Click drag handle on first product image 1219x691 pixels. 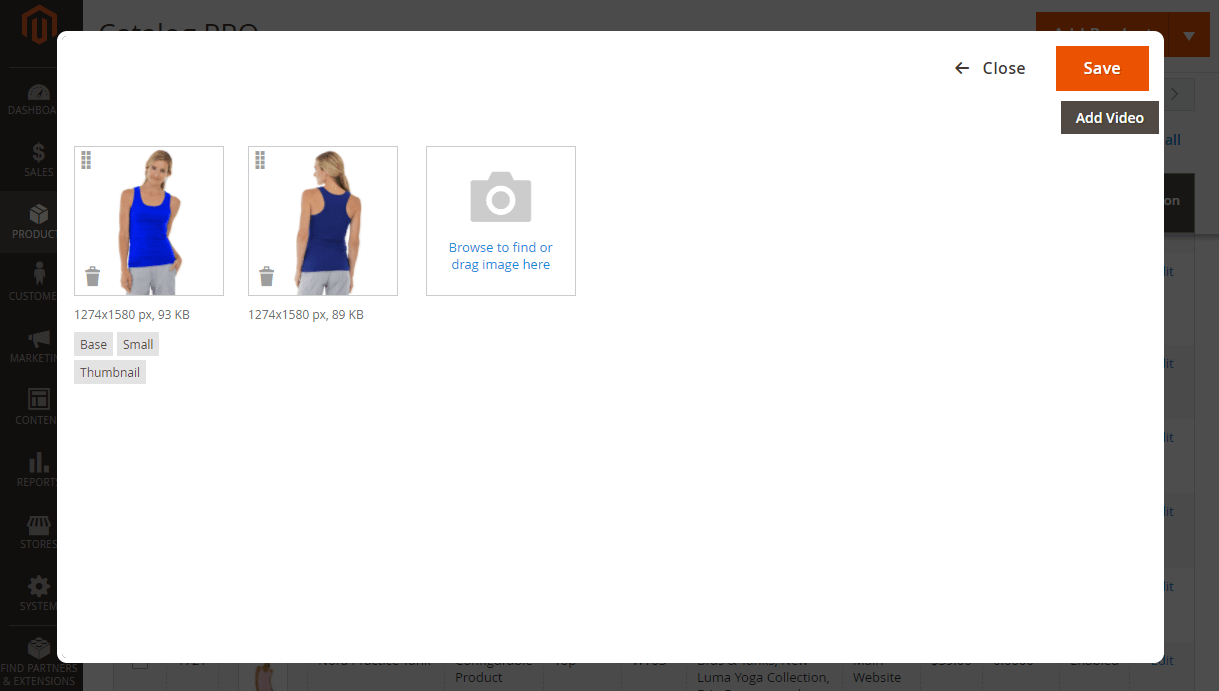point(87,160)
